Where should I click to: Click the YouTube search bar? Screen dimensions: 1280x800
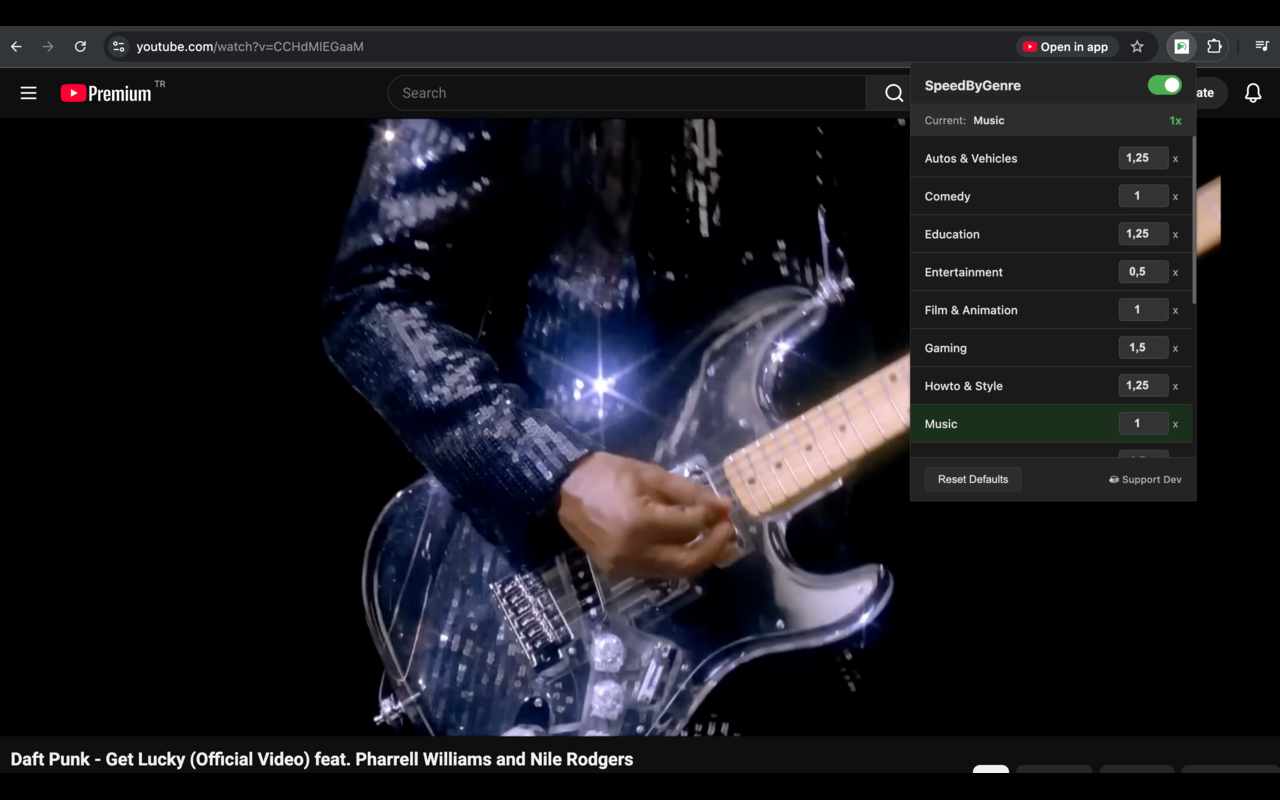click(x=627, y=92)
